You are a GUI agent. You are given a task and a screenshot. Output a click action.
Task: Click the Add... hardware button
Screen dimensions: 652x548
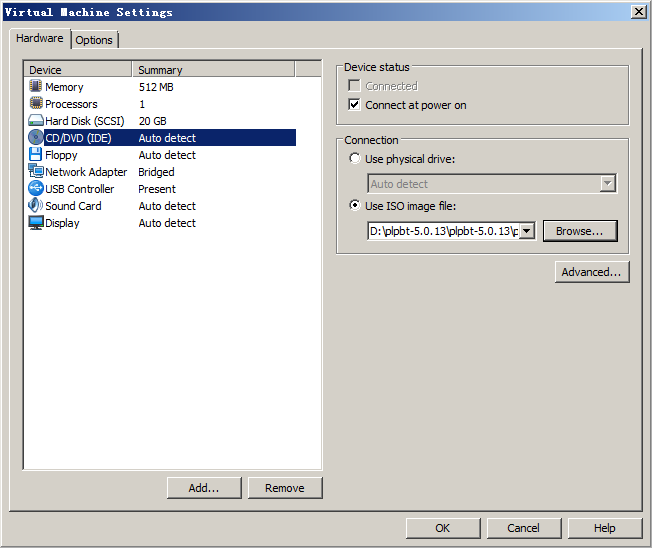click(x=203, y=488)
